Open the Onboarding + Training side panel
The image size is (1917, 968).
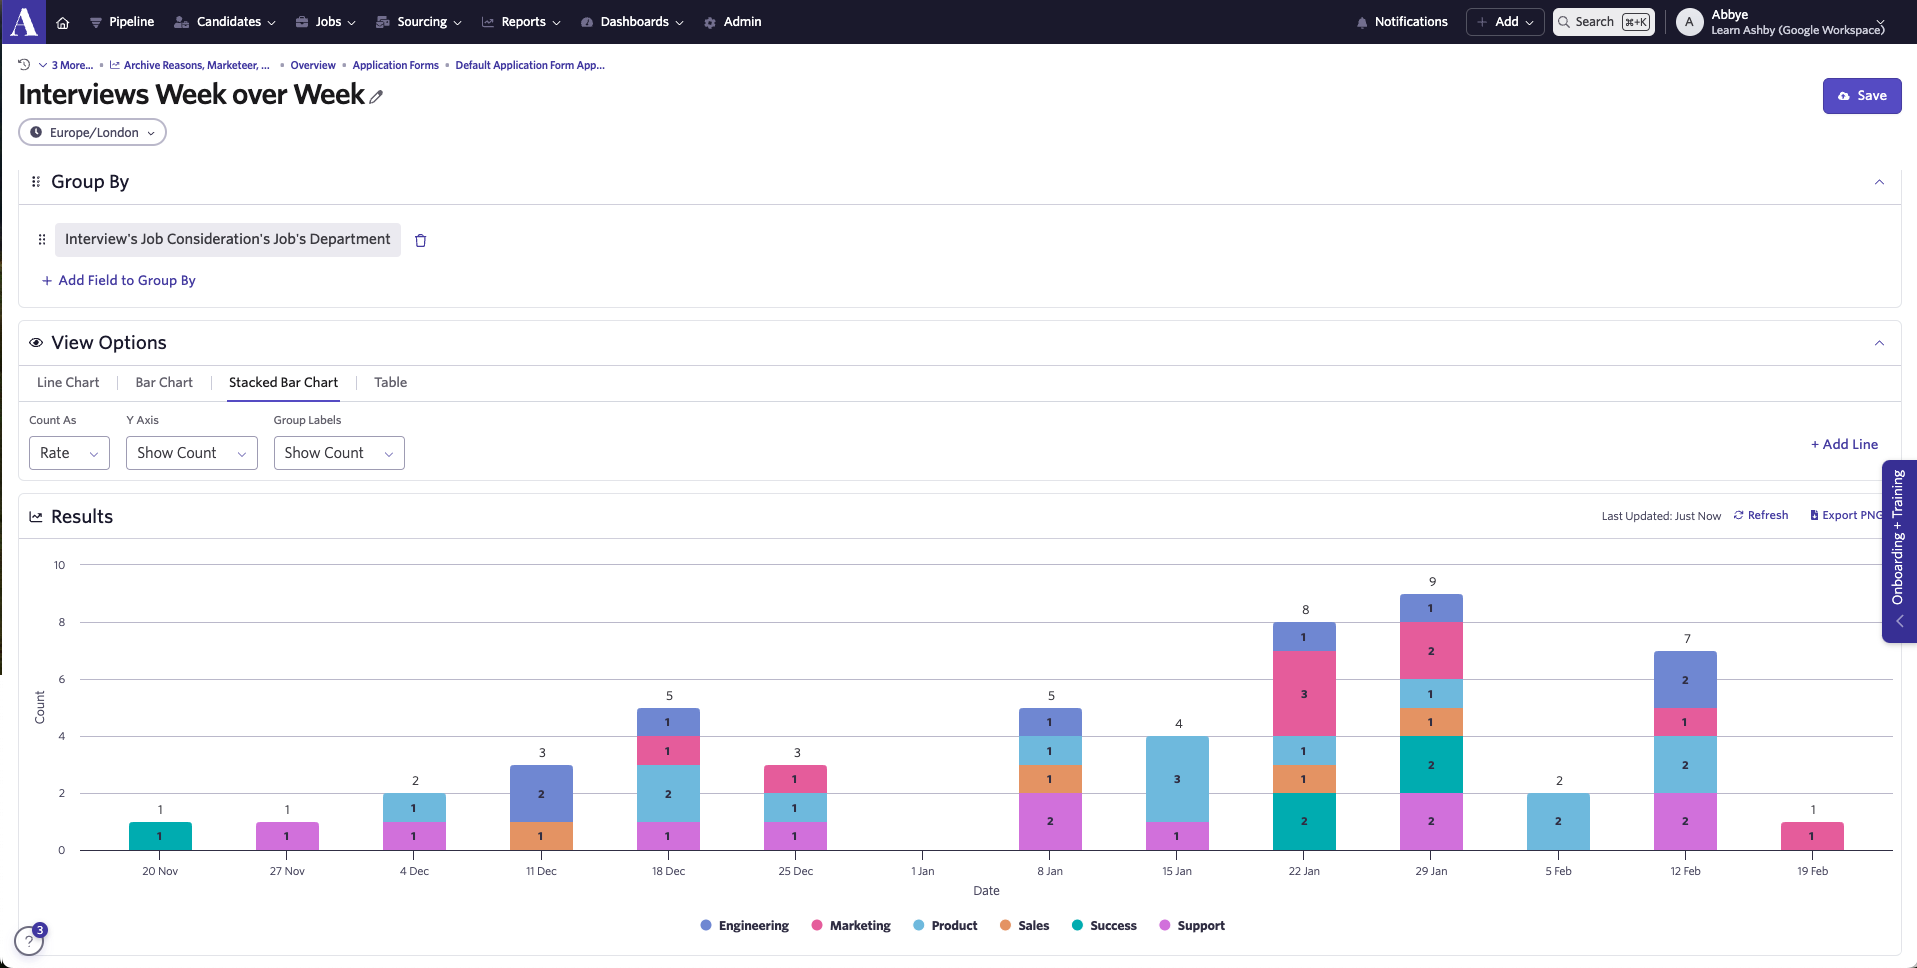click(x=1898, y=551)
